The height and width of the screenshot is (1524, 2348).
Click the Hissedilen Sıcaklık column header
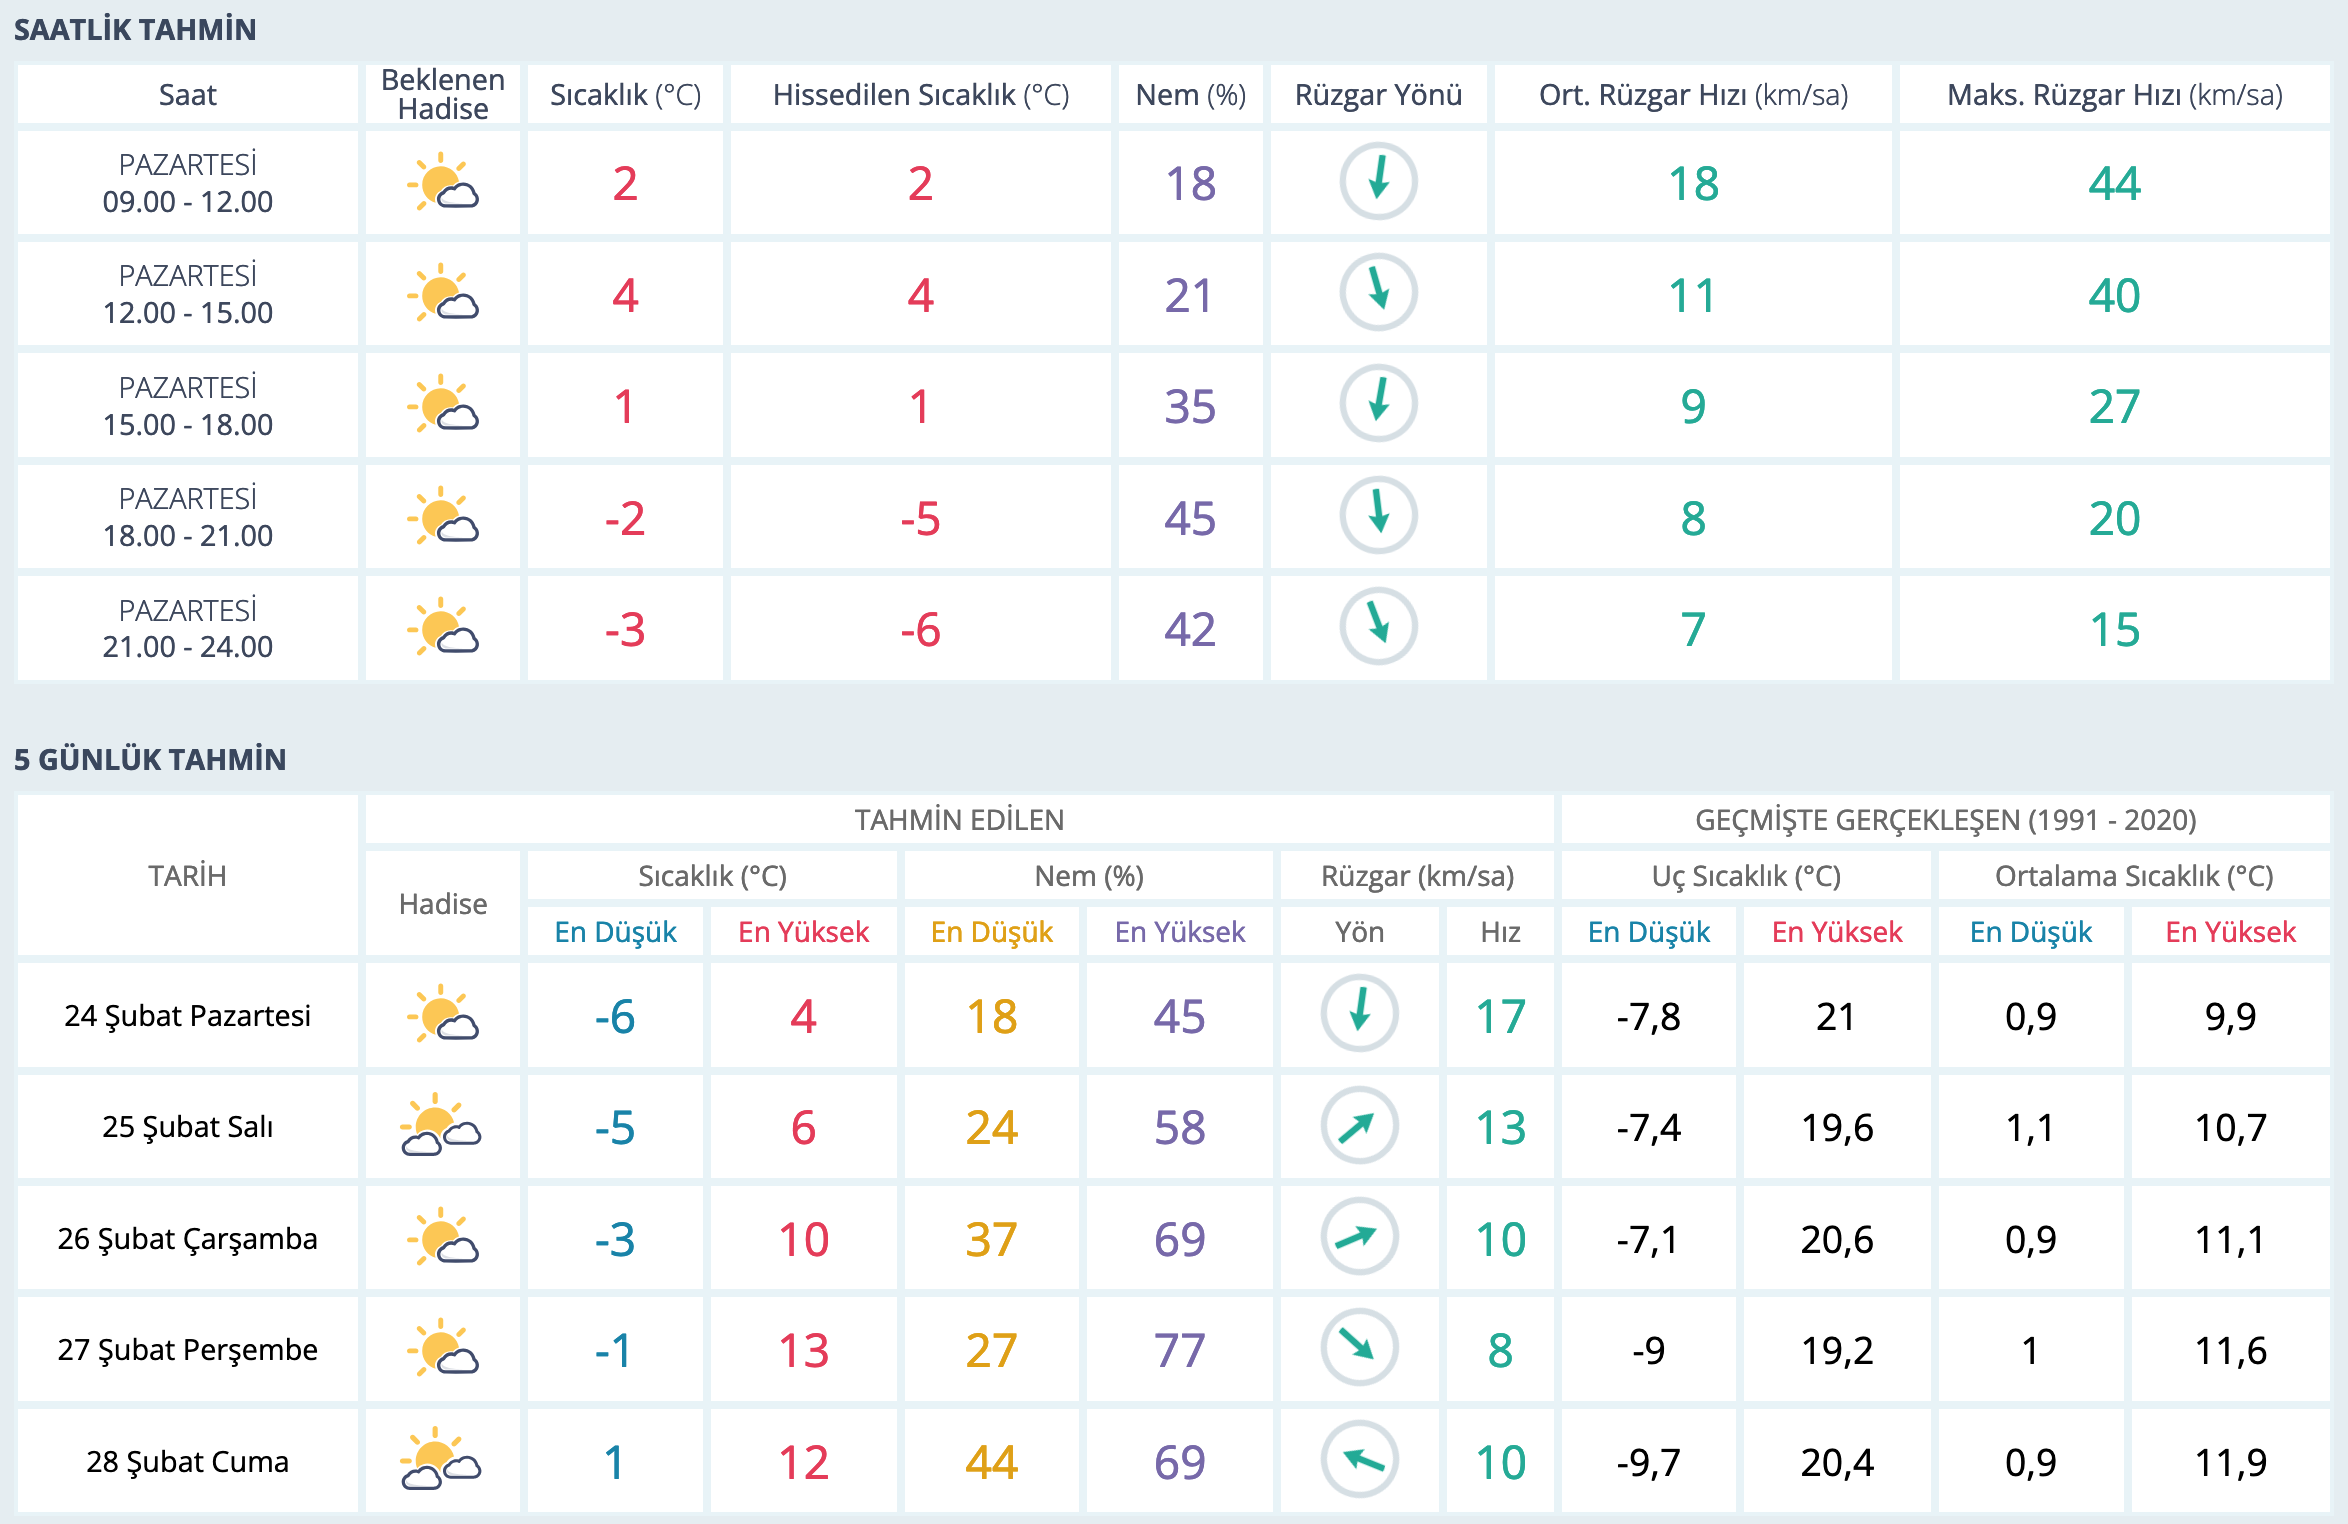(920, 95)
